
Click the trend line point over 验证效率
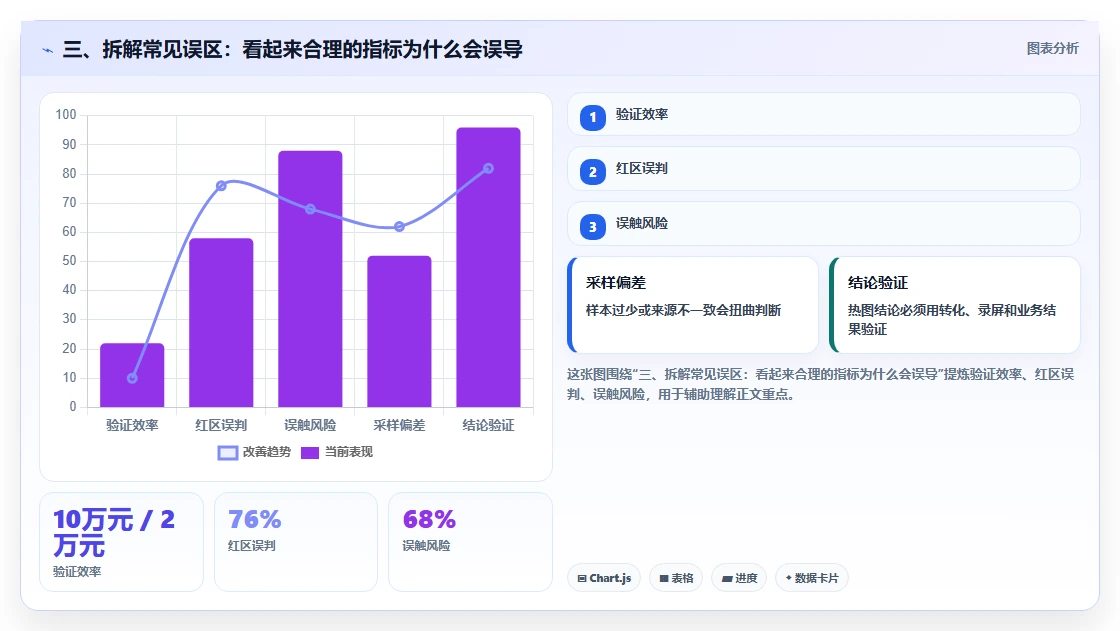tap(132, 378)
